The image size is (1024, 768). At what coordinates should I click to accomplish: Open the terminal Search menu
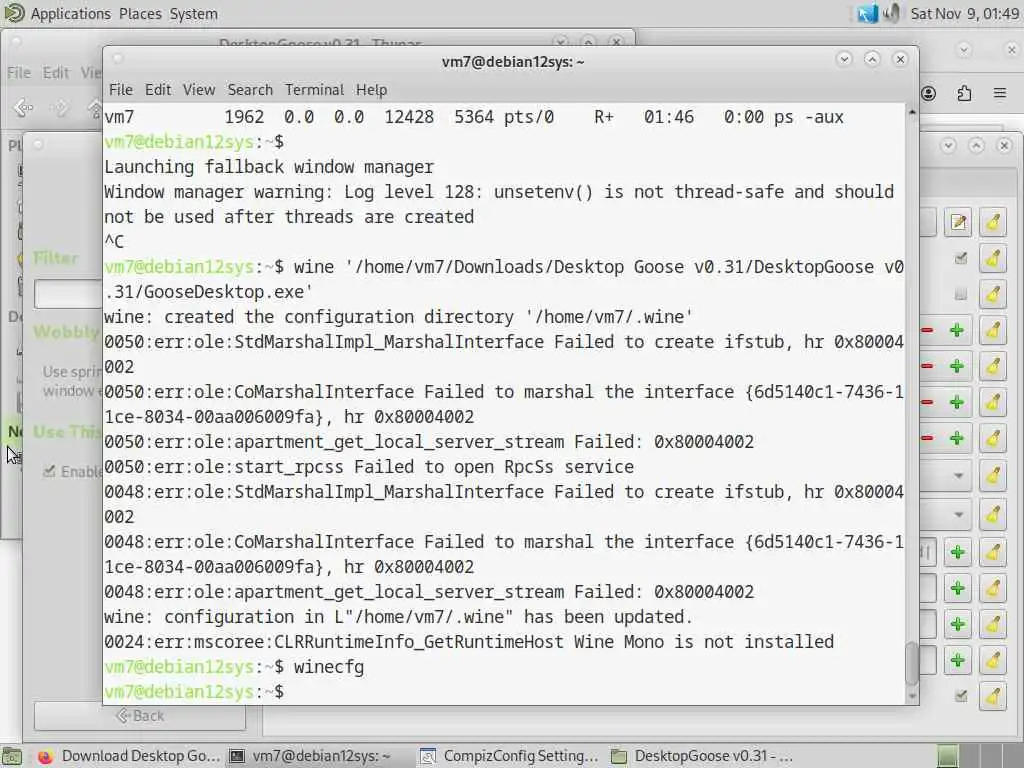click(249, 89)
